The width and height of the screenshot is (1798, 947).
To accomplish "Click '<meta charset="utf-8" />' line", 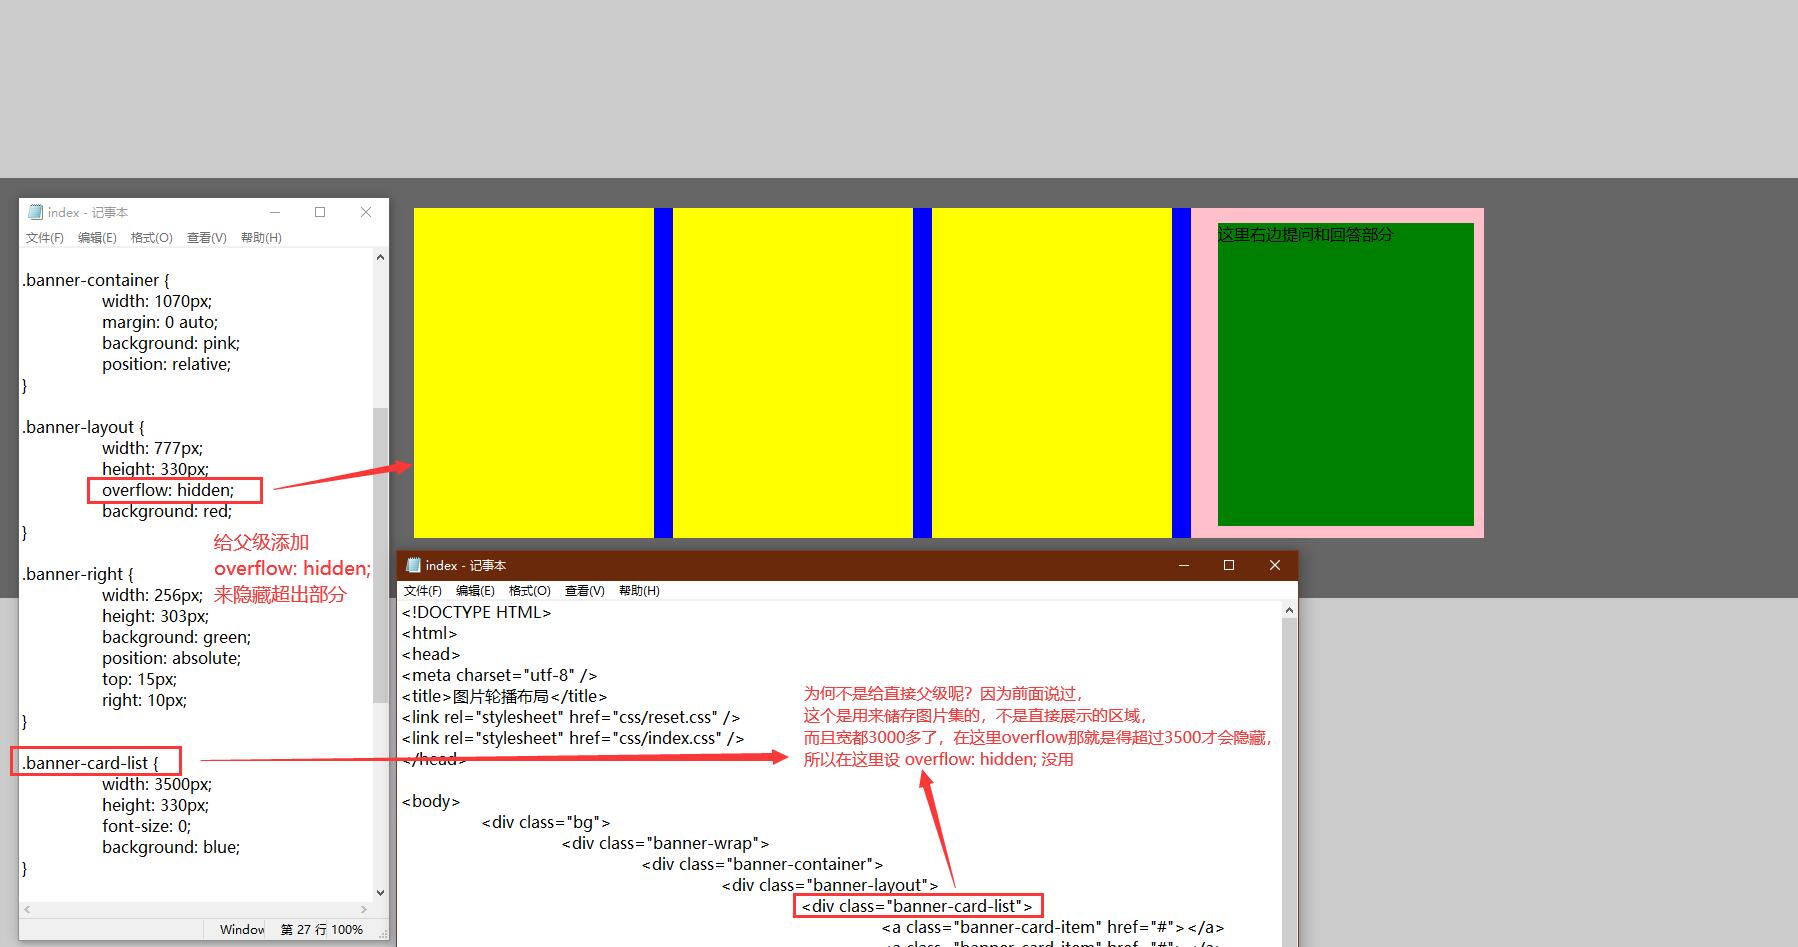I will click(500, 675).
